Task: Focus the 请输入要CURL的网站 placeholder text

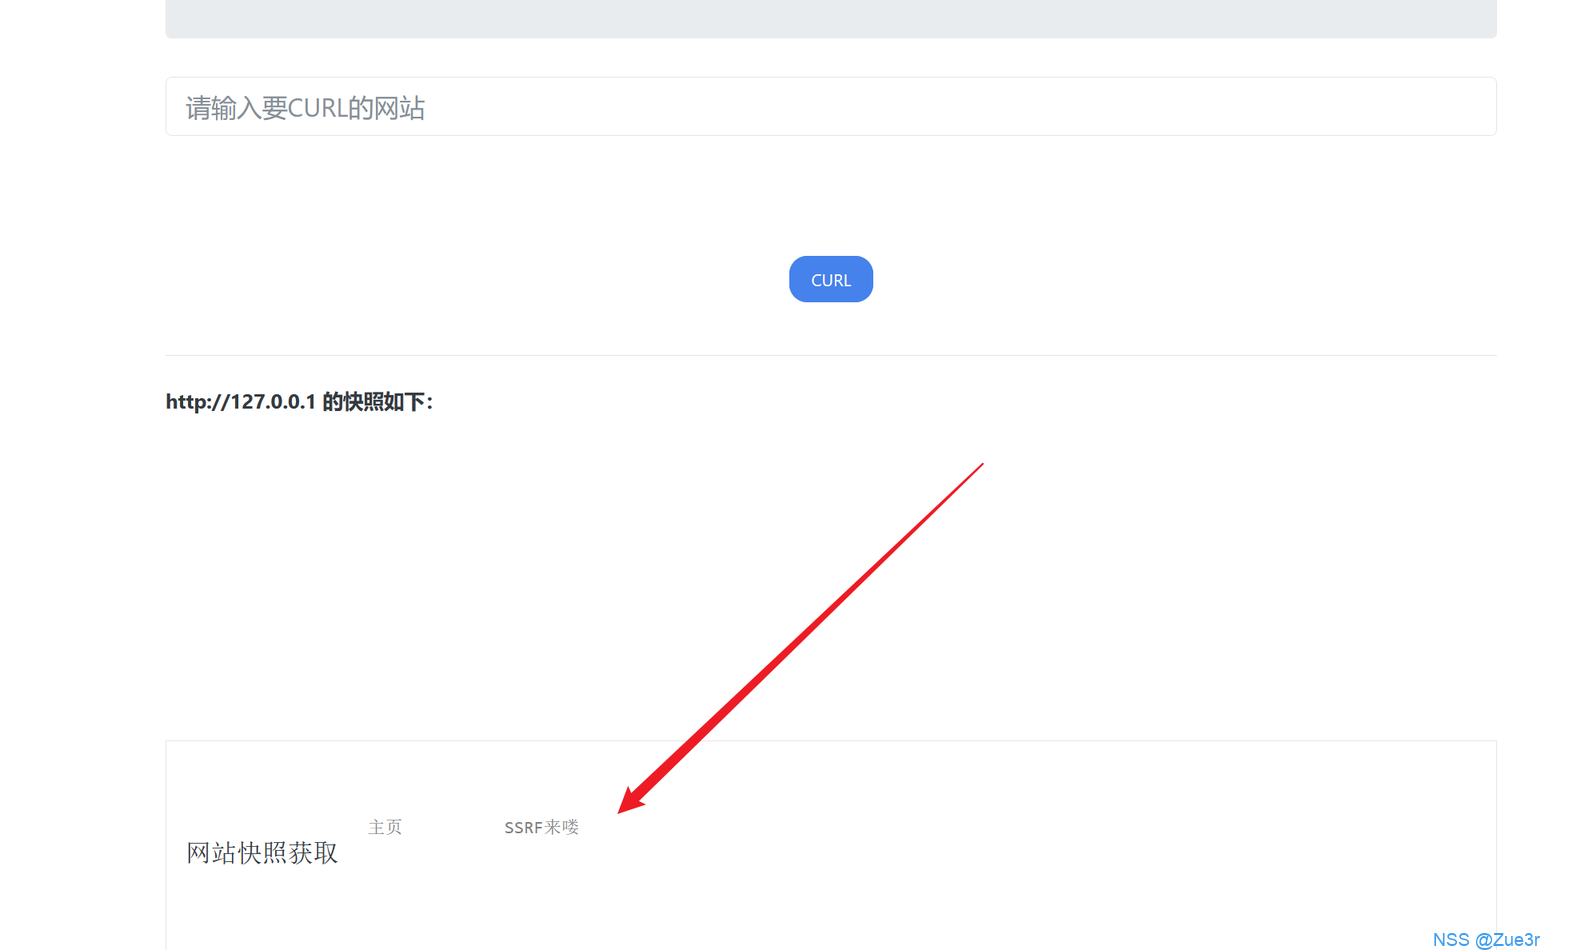Action: point(306,108)
